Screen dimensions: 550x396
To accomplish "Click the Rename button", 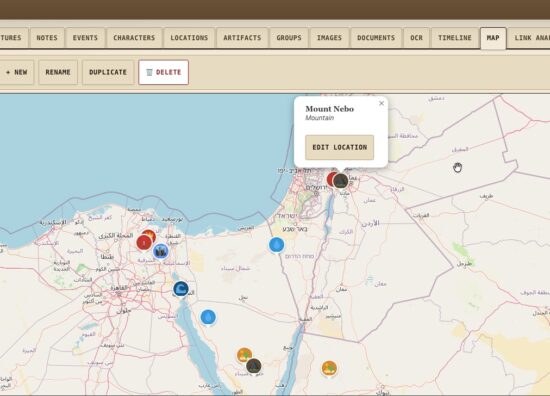I will point(58,72).
